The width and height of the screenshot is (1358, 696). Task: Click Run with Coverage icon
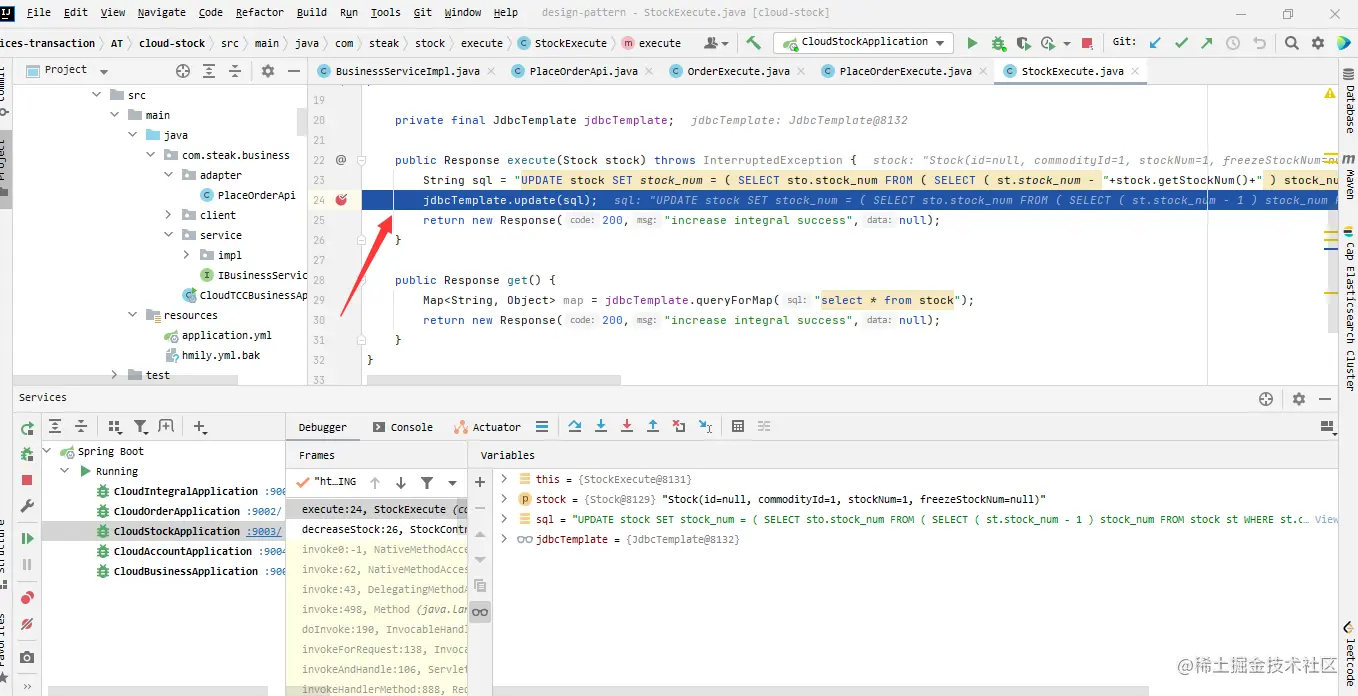pos(1022,43)
